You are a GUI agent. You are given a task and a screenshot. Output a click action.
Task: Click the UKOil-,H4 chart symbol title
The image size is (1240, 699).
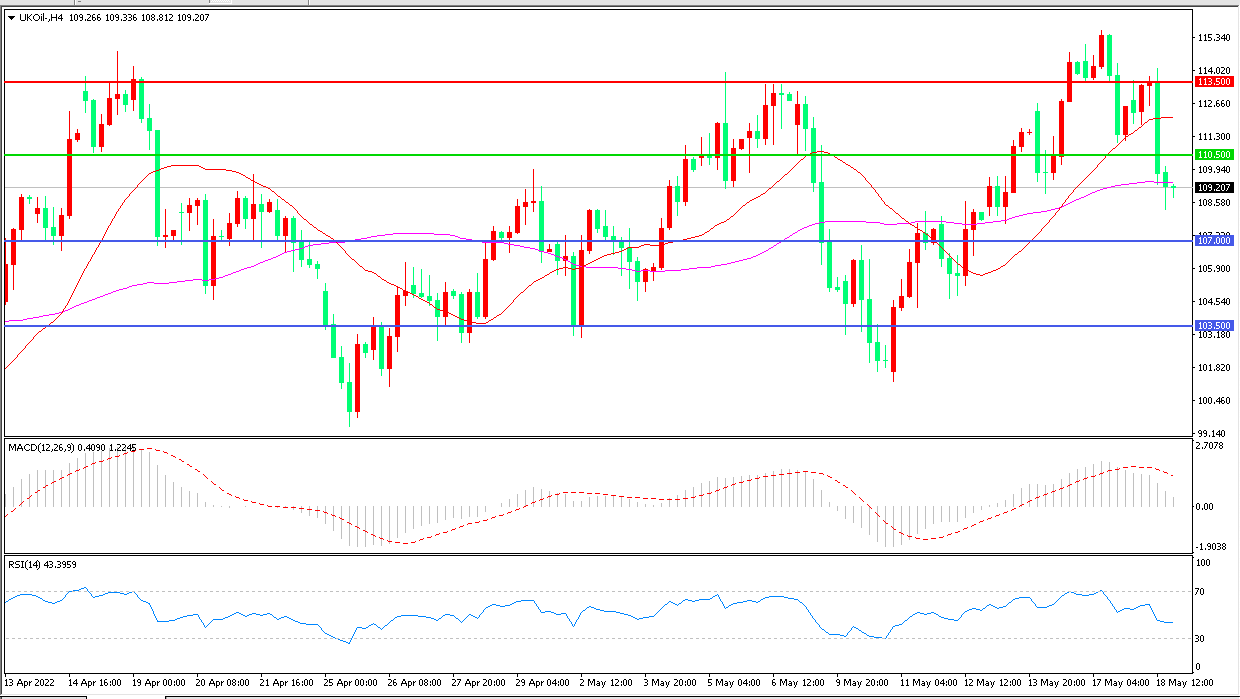click(x=42, y=18)
